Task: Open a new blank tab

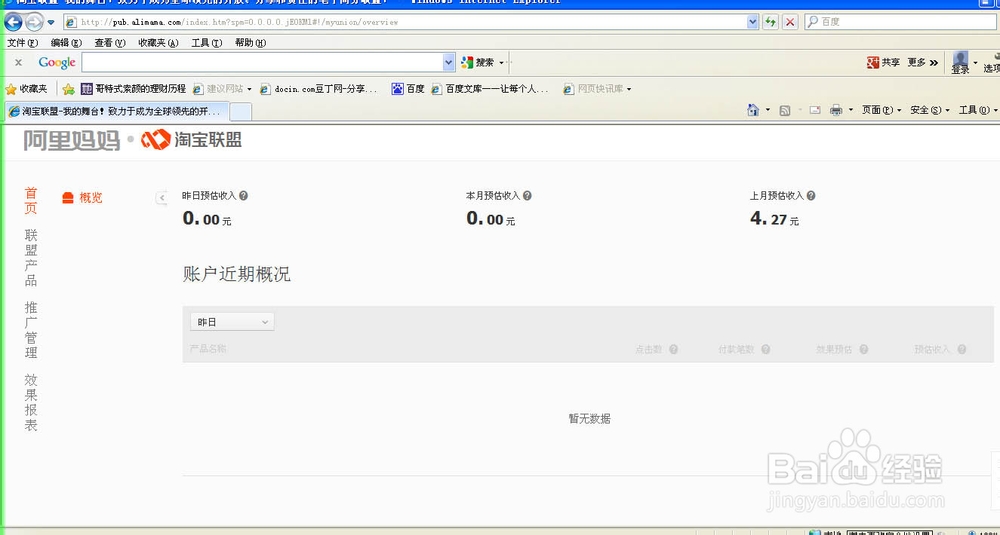Action: [240, 112]
